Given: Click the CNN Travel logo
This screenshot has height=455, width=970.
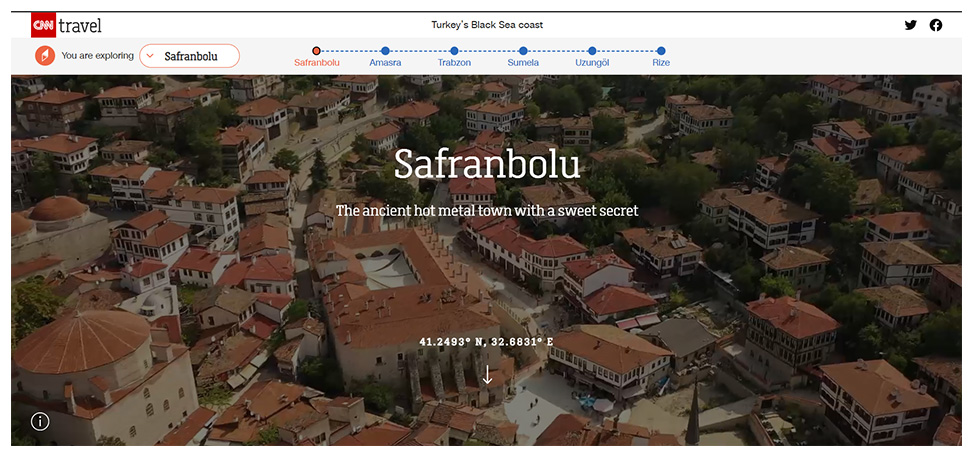Looking at the screenshot, I should click(x=66, y=25).
